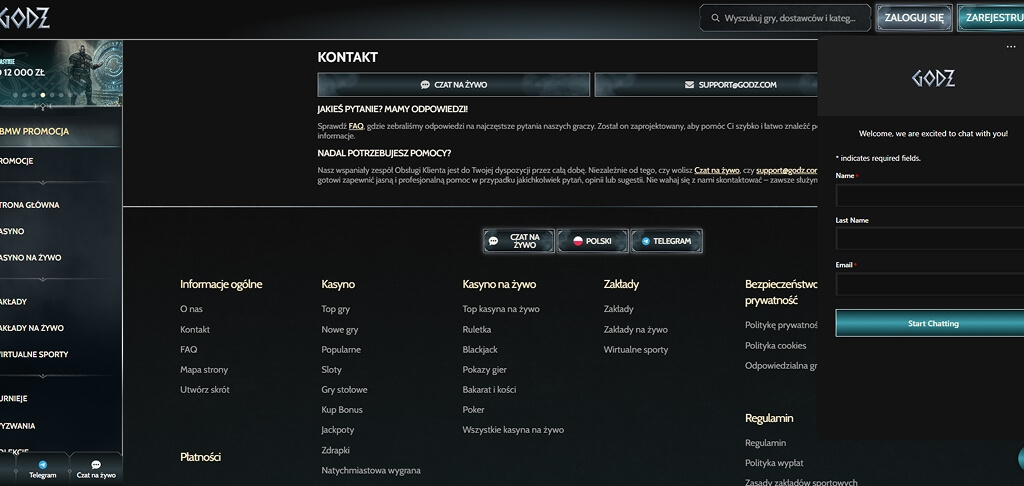Open Zasady zakładów sportowych link
Screen dimensions: 1024x486
801,482
